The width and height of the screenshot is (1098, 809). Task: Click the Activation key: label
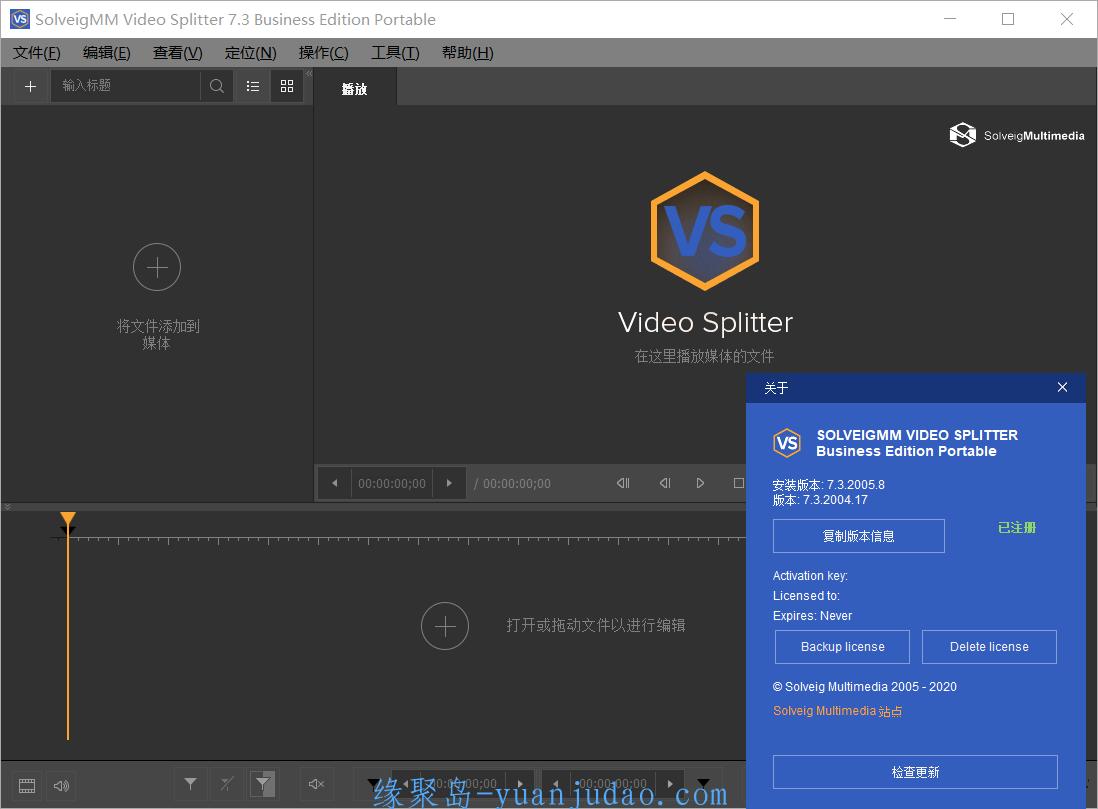pos(810,576)
